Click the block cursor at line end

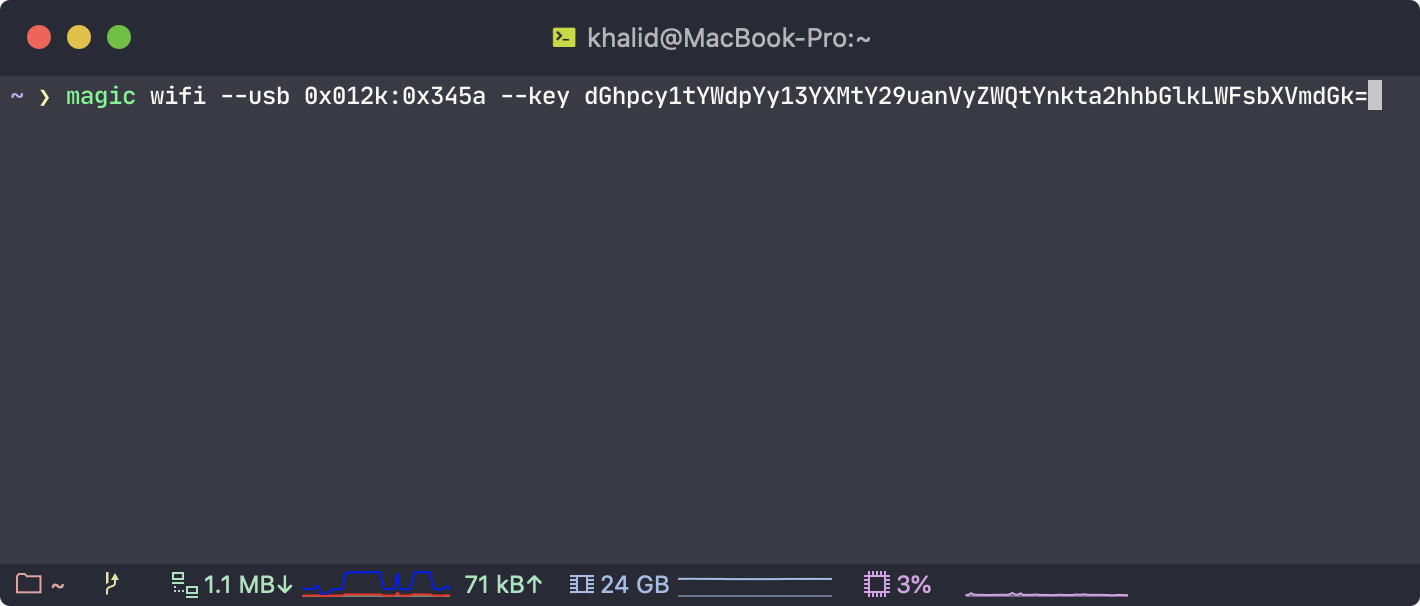coord(1375,96)
